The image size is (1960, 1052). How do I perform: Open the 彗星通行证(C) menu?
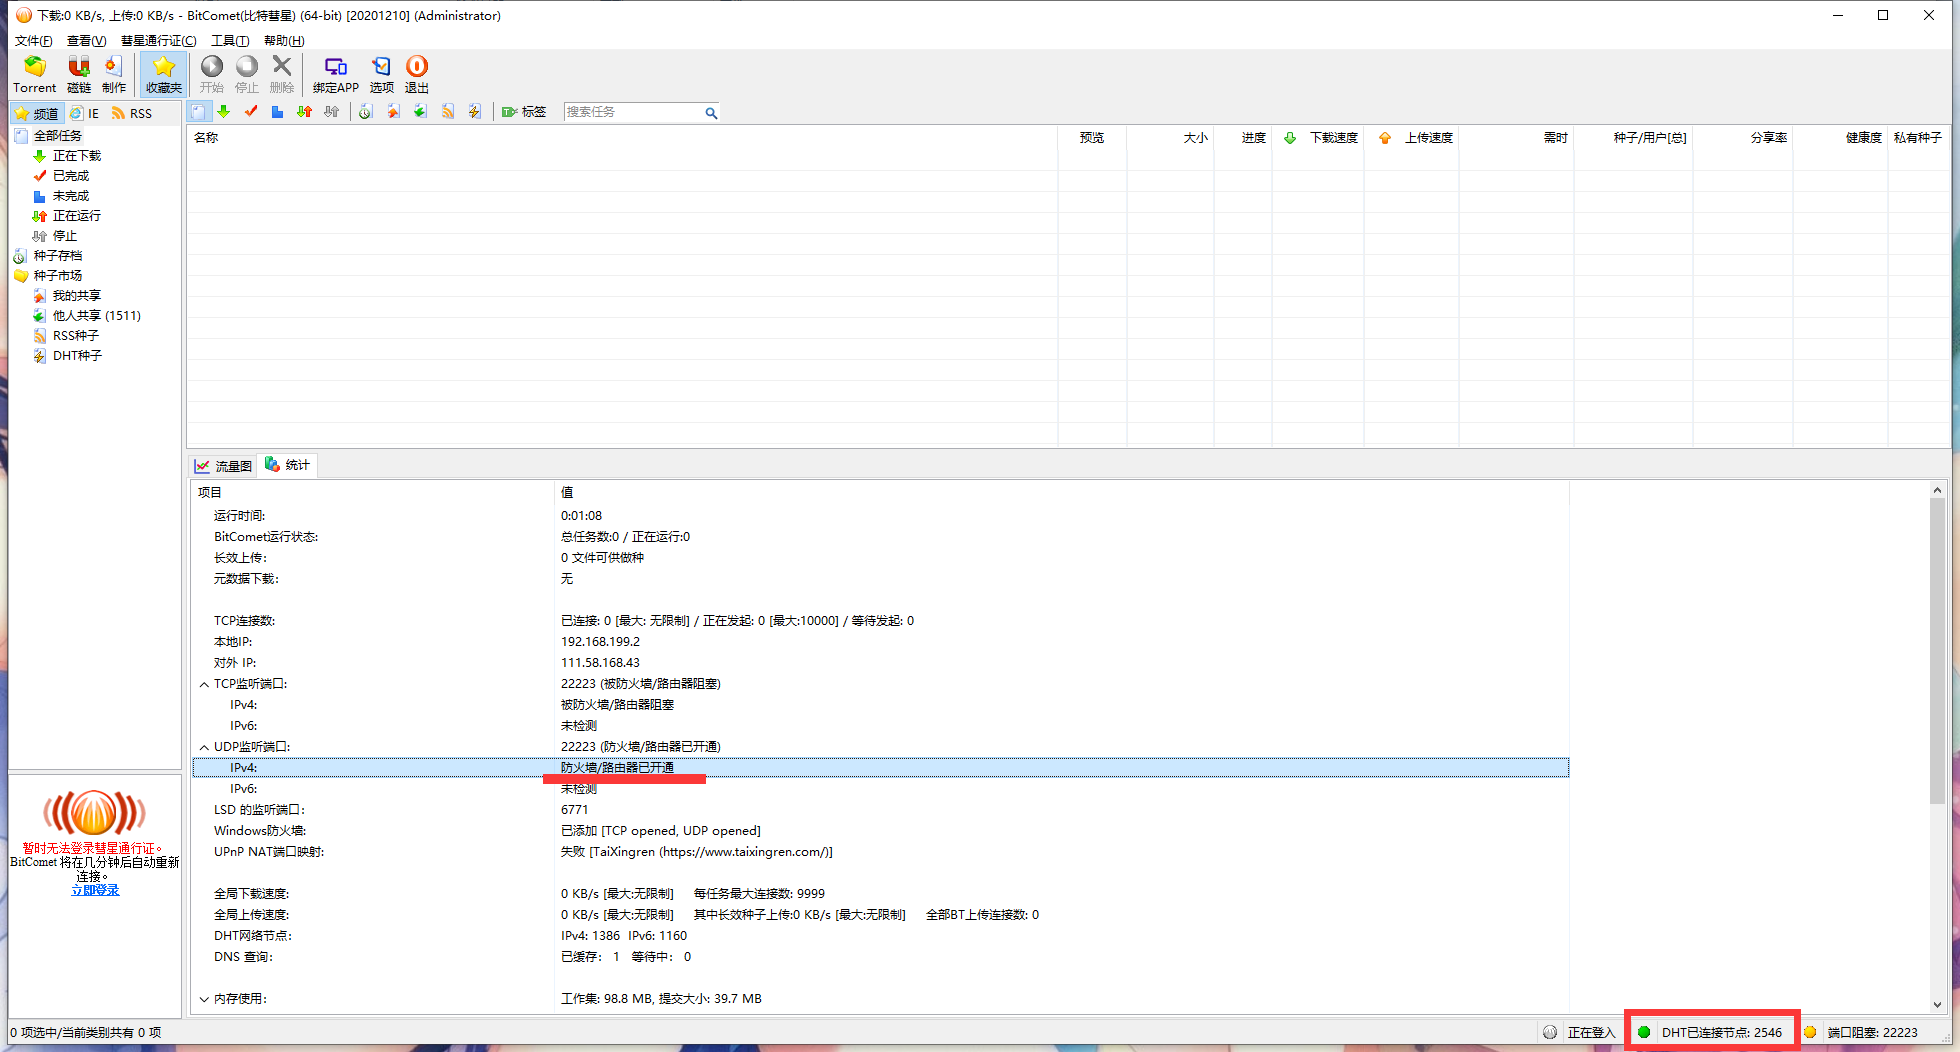click(x=158, y=40)
